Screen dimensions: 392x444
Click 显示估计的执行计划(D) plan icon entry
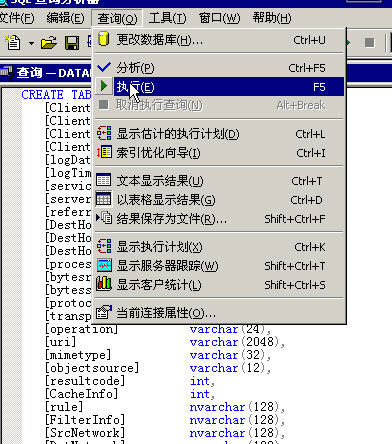[x=219, y=134]
